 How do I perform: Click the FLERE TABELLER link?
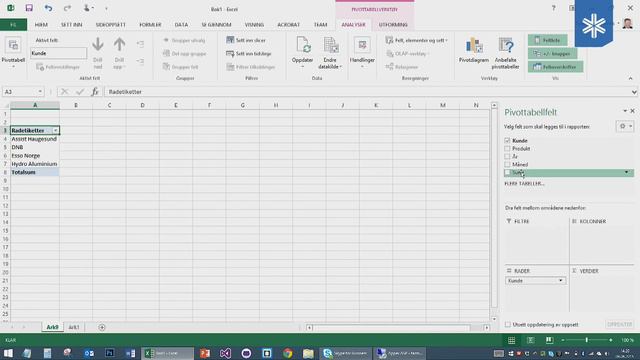pos(524,184)
